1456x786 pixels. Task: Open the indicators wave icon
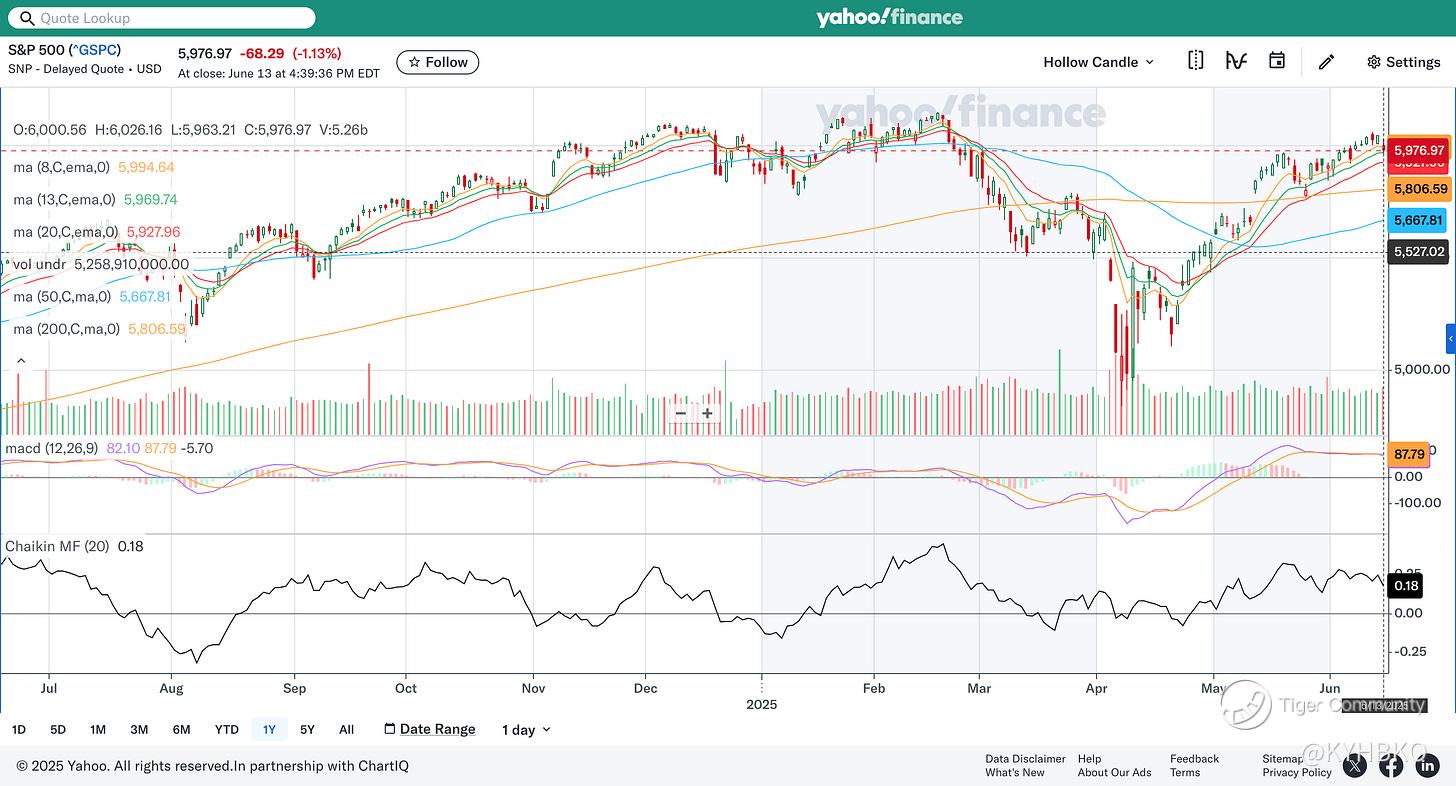1236,61
